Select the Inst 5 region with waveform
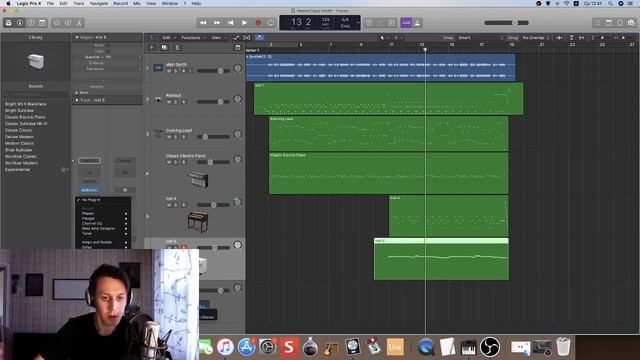Viewport: 640px width, 360px height. [x=441, y=259]
